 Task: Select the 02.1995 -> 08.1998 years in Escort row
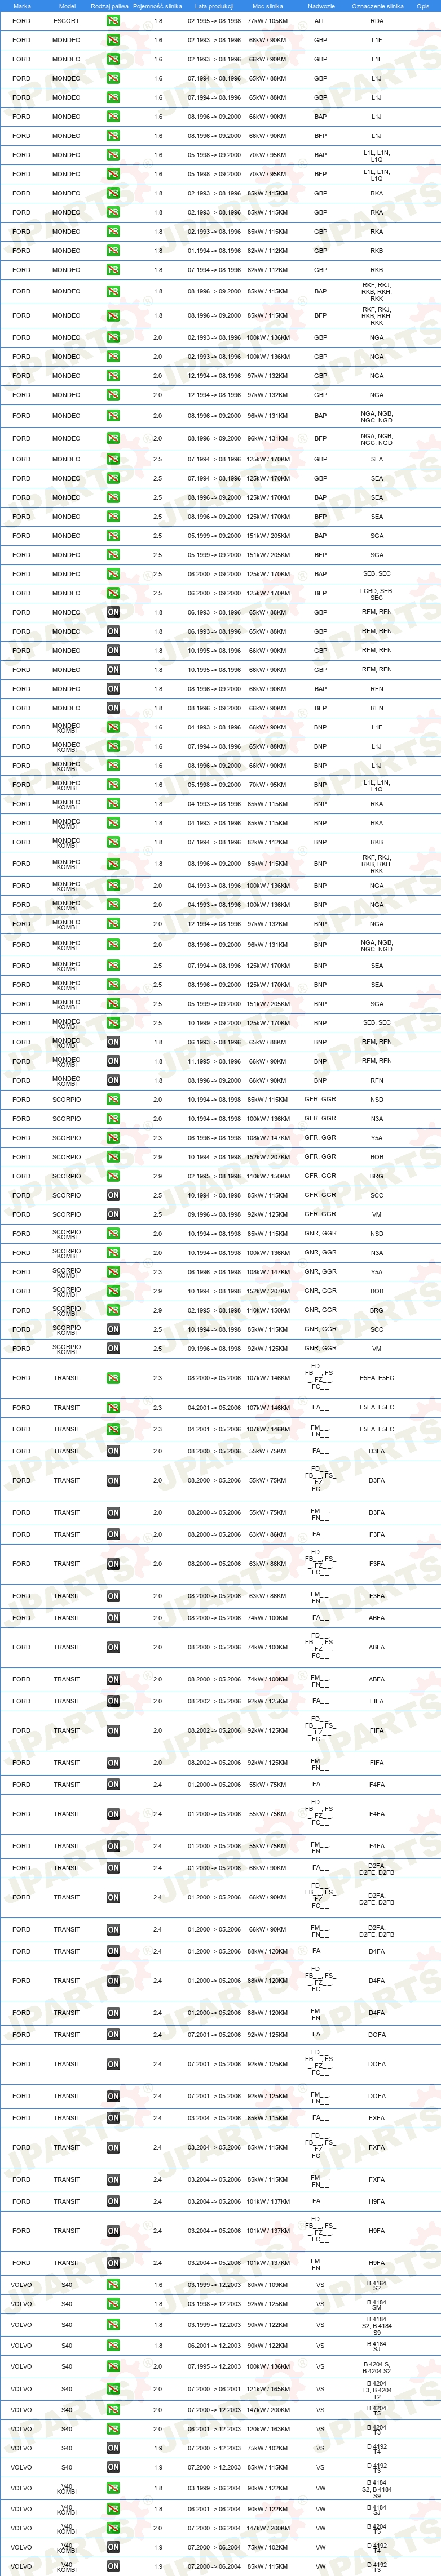pyautogui.click(x=214, y=20)
